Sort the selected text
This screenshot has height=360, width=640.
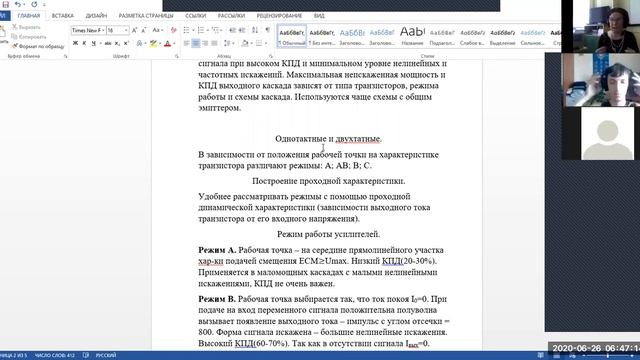[x=255, y=30]
